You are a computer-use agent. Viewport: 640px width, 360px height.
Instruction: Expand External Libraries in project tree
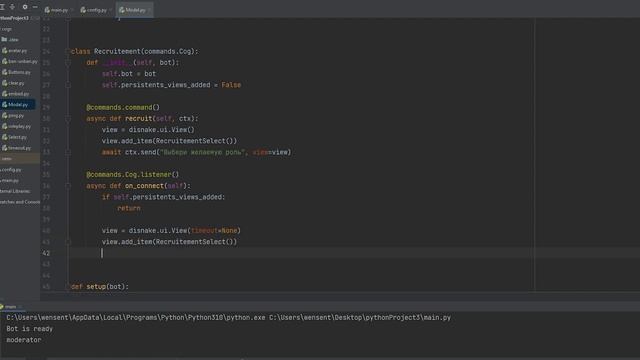(15, 191)
